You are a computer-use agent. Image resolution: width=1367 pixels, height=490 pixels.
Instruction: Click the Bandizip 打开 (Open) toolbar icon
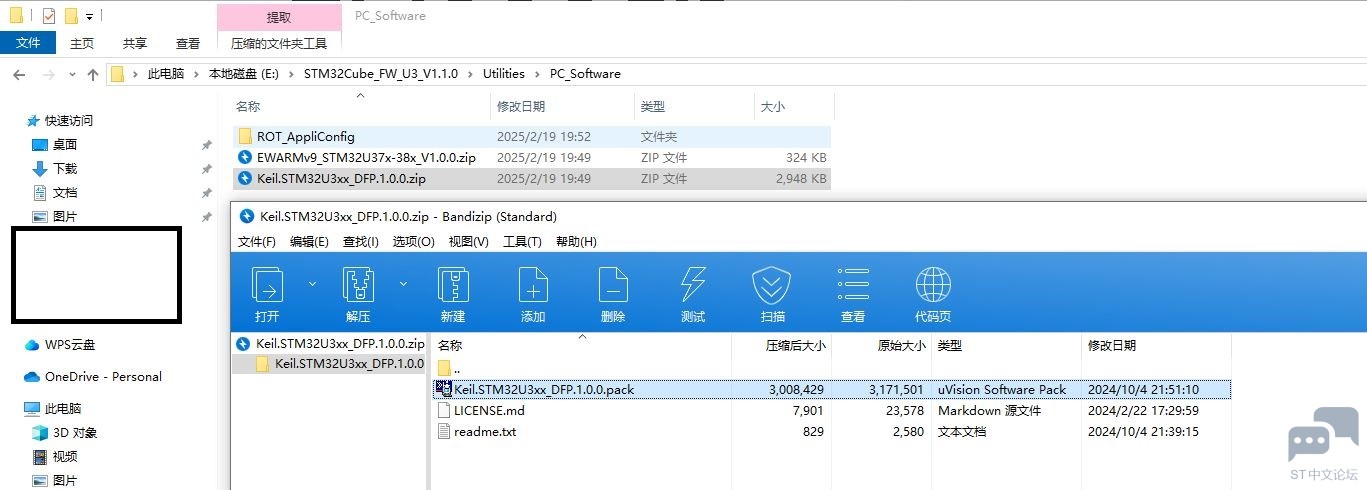tap(267, 286)
